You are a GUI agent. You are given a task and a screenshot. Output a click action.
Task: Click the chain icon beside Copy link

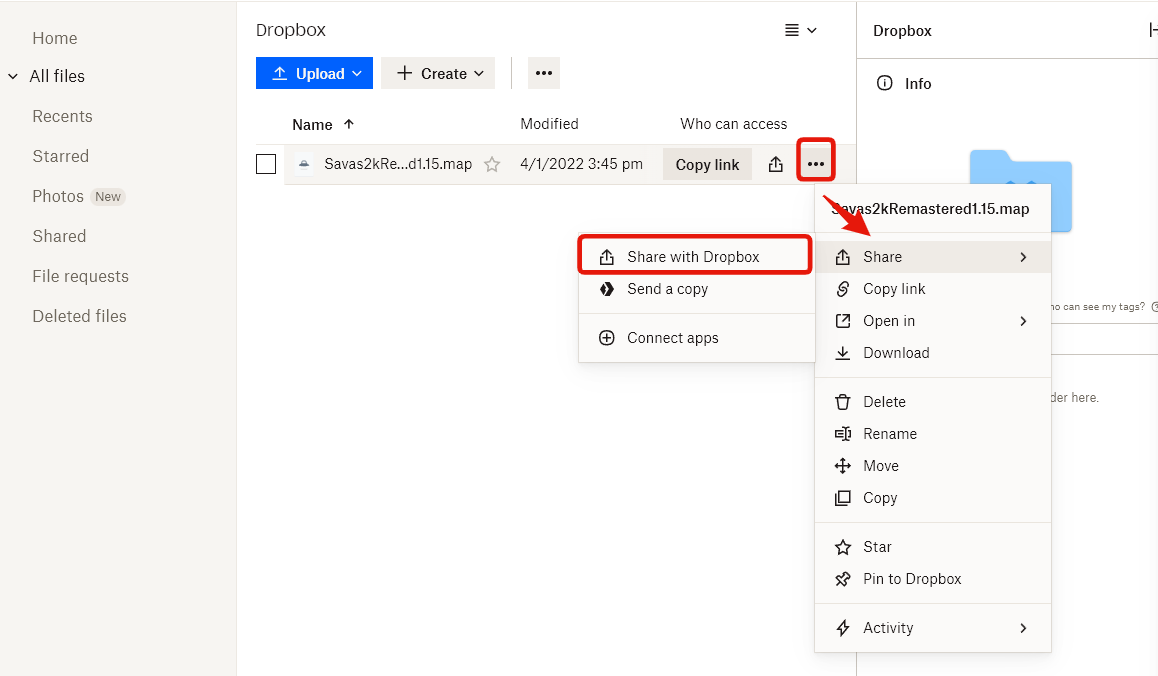tap(843, 289)
